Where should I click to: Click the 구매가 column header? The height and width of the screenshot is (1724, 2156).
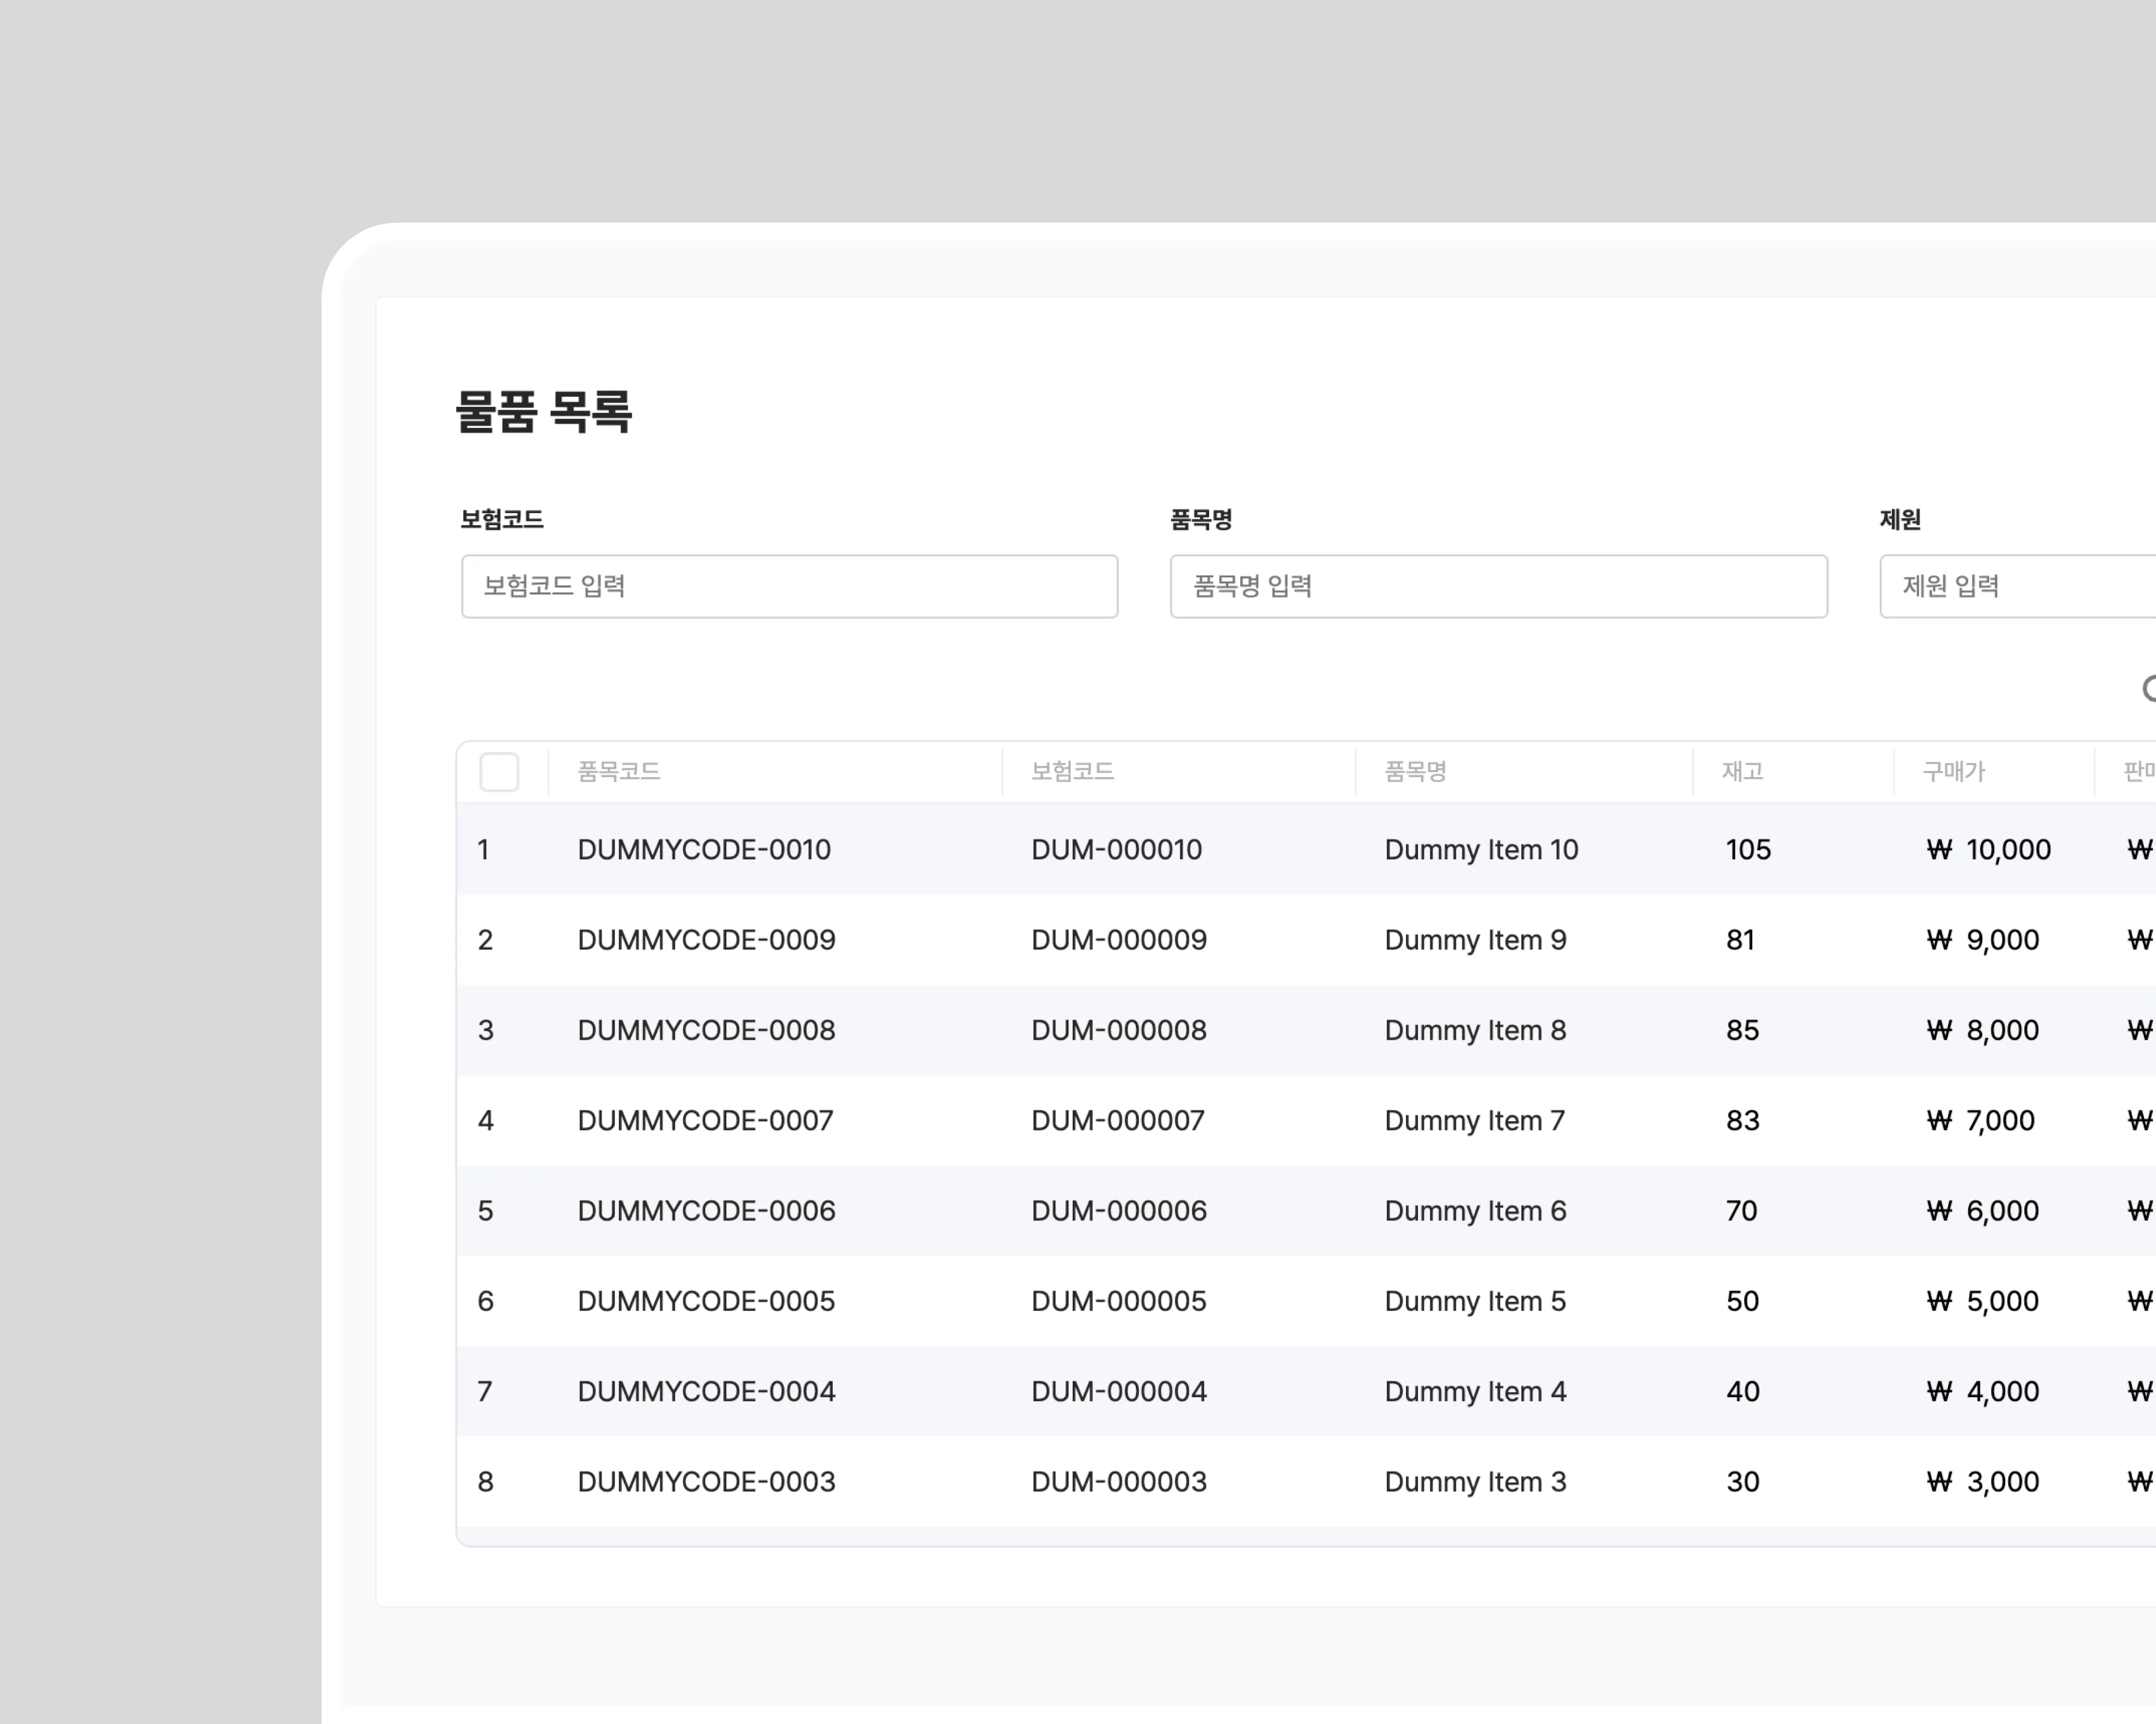pos(1953,771)
